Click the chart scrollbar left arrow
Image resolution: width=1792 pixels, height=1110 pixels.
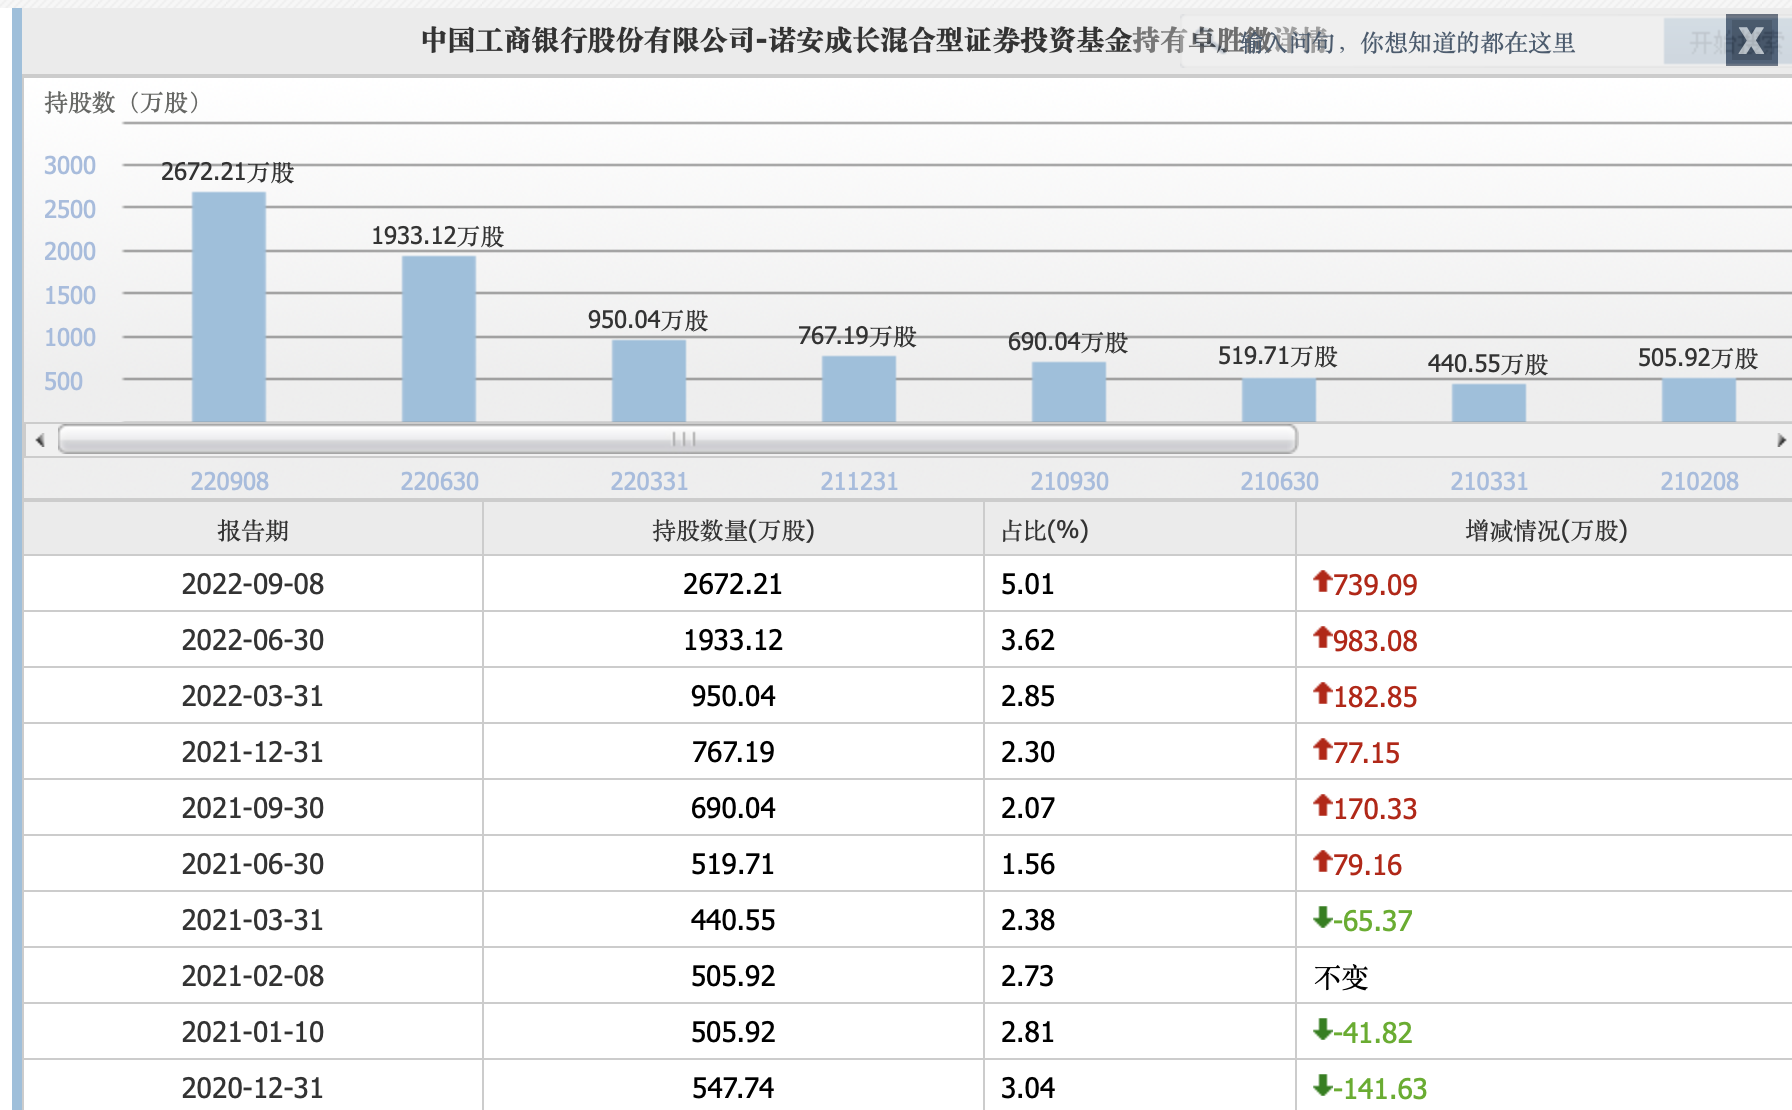tap(40, 440)
